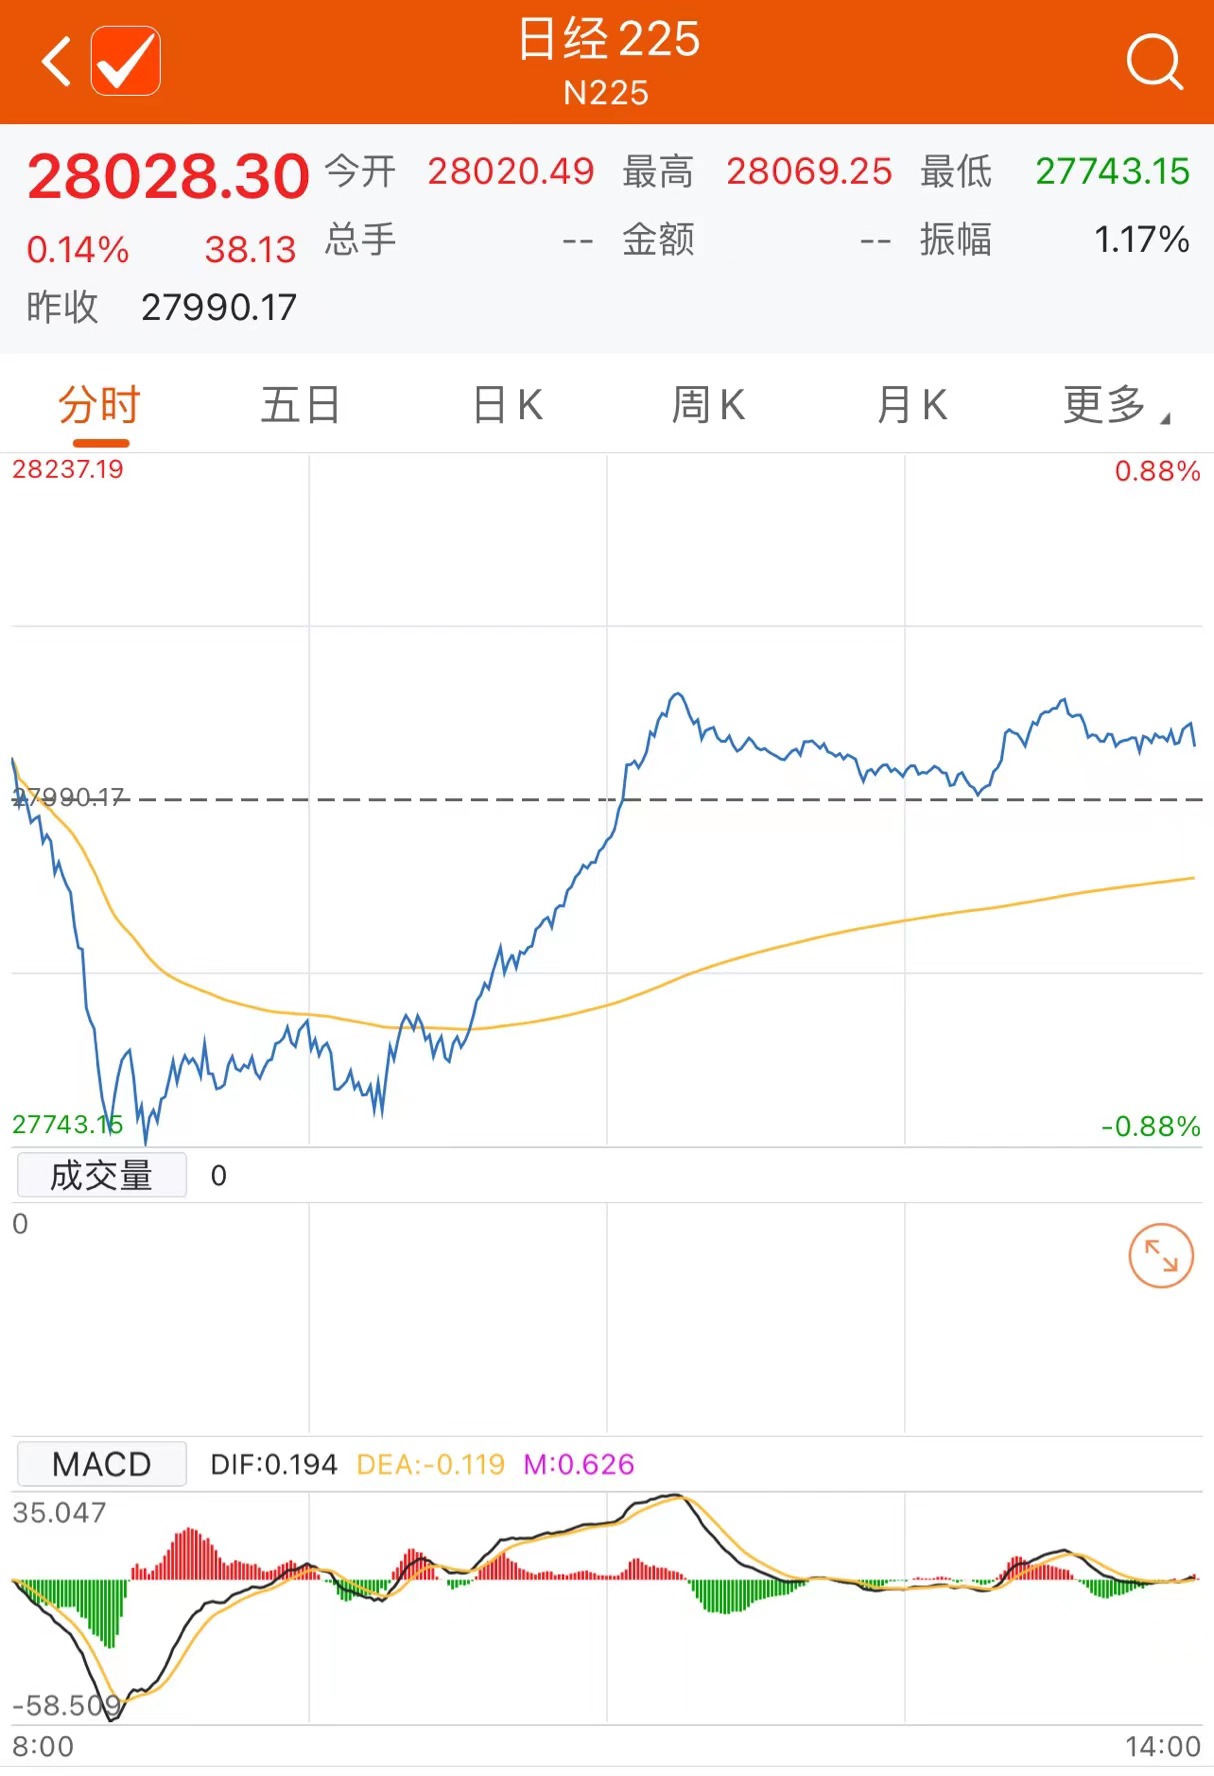Image resolution: width=1214 pixels, height=1776 pixels.
Task: Click the 成交量 indicator selector
Action: click(101, 1175)
